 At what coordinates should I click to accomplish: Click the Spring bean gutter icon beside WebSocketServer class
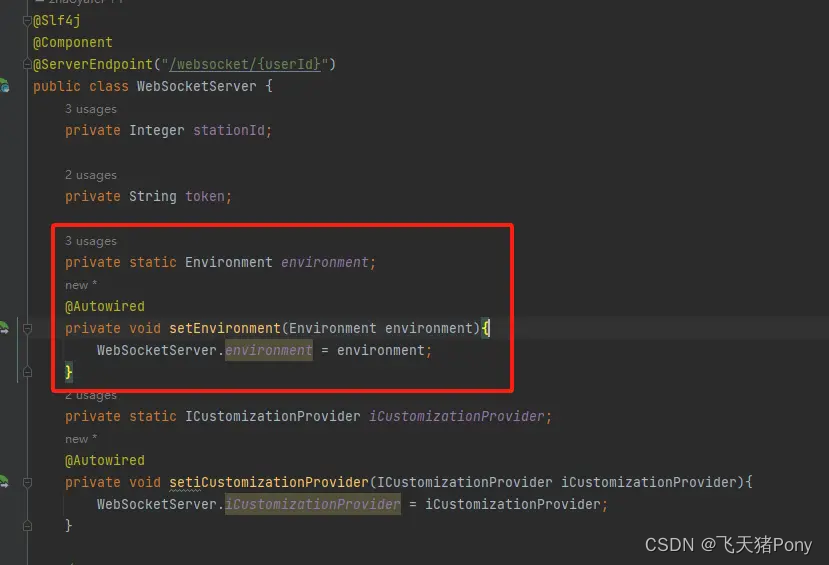coord(4,86)
